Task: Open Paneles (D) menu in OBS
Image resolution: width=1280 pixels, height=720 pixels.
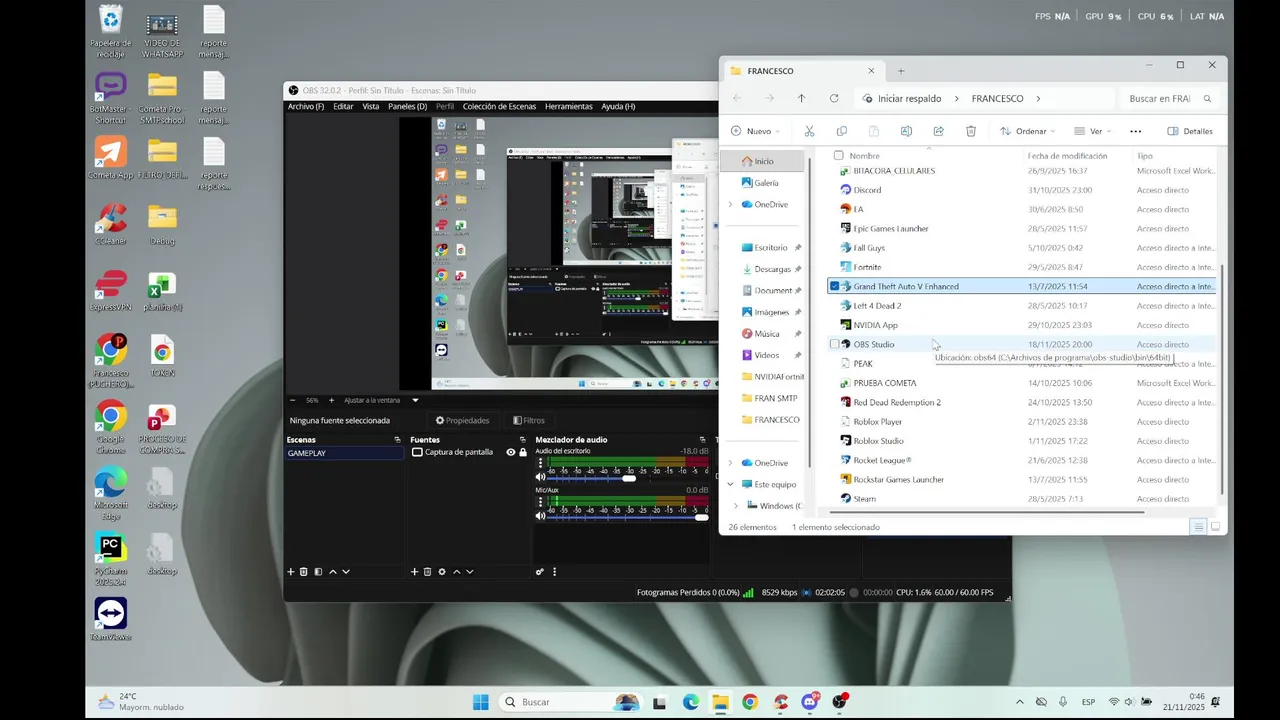Action: [407, 106]
